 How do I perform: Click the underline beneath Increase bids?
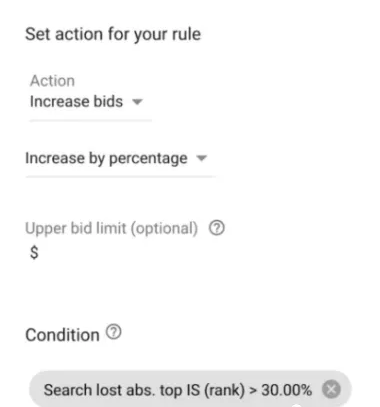coord(91,120)
